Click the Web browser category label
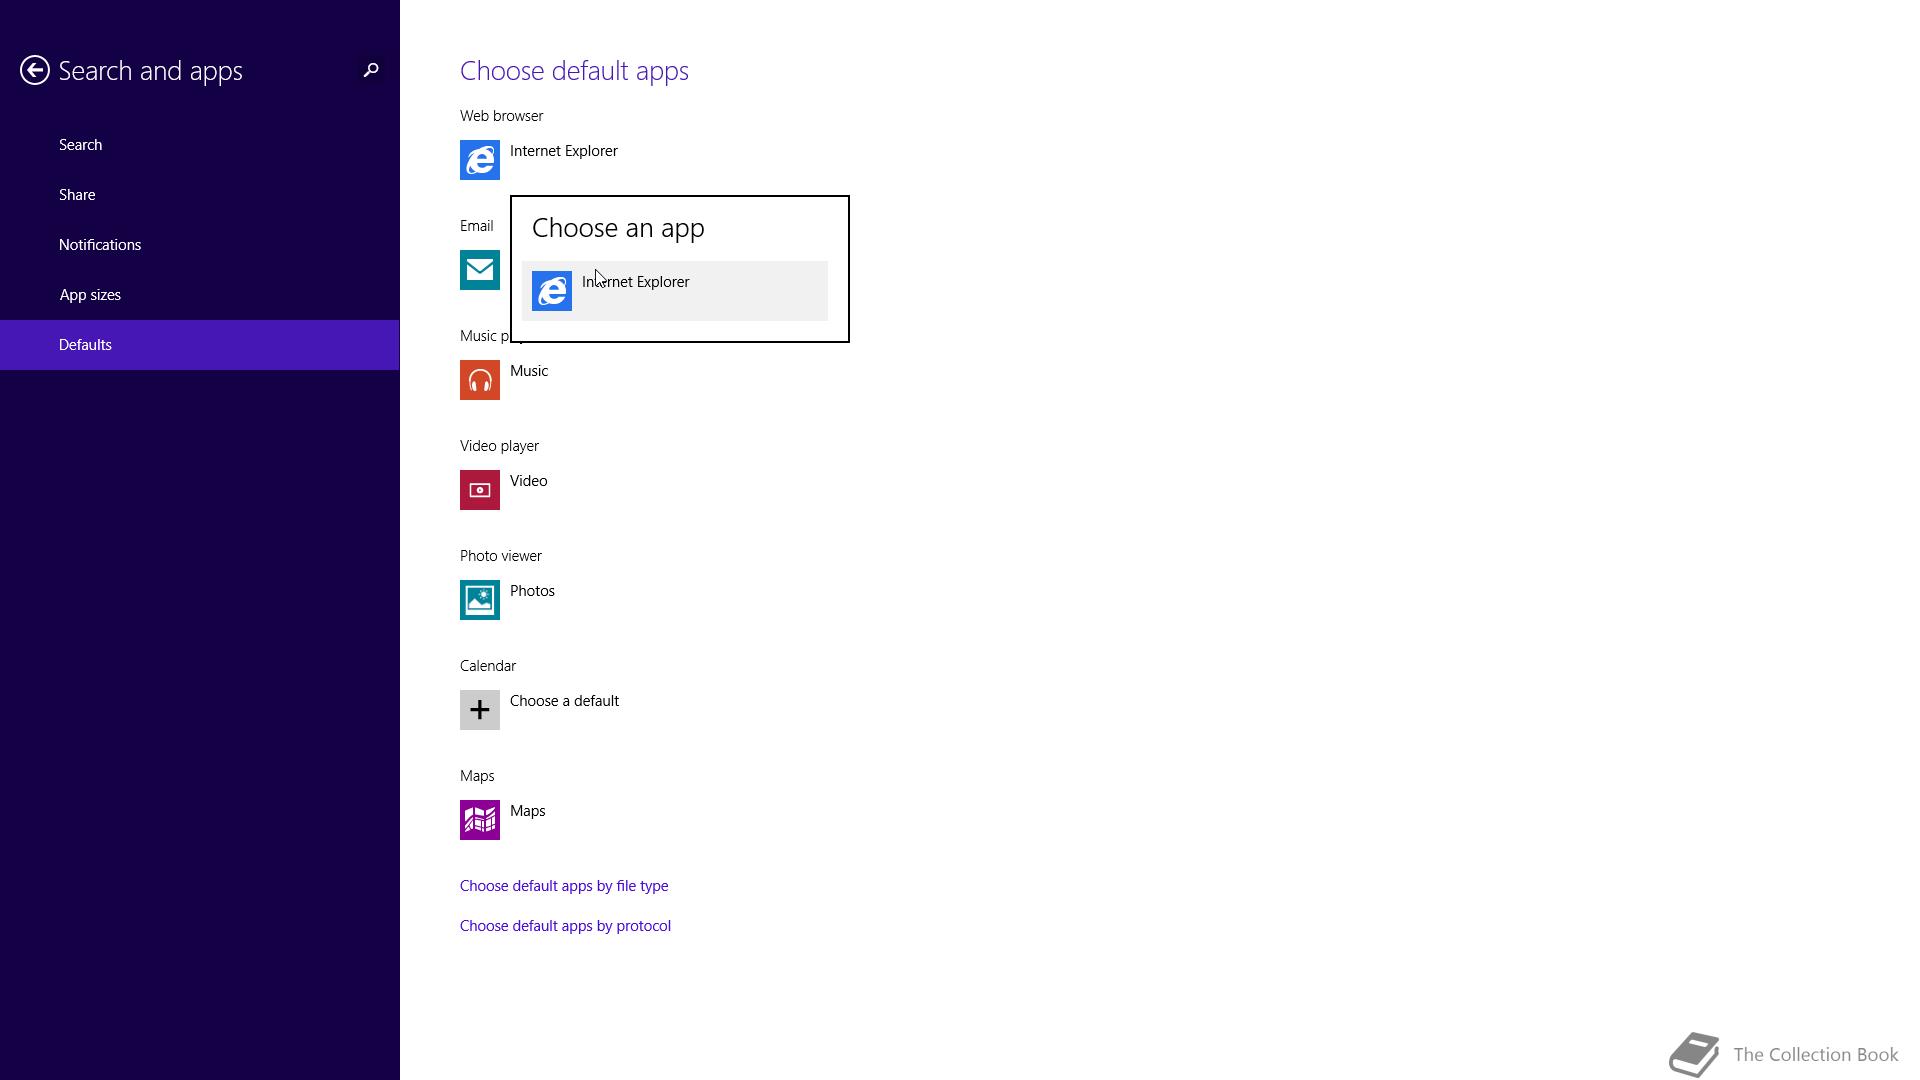Image resolution: width=1920 pixels, height=1080 pixels. [x=502, y=116]
